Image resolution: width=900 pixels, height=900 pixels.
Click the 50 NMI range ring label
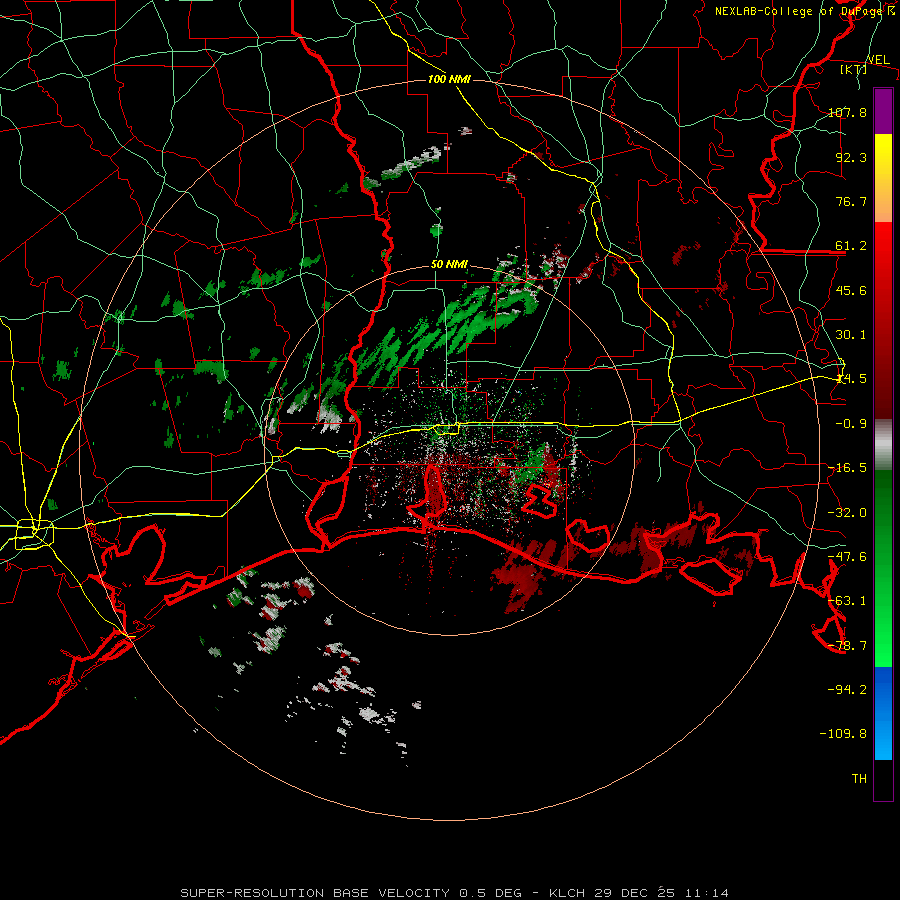(x=449, y=264)
